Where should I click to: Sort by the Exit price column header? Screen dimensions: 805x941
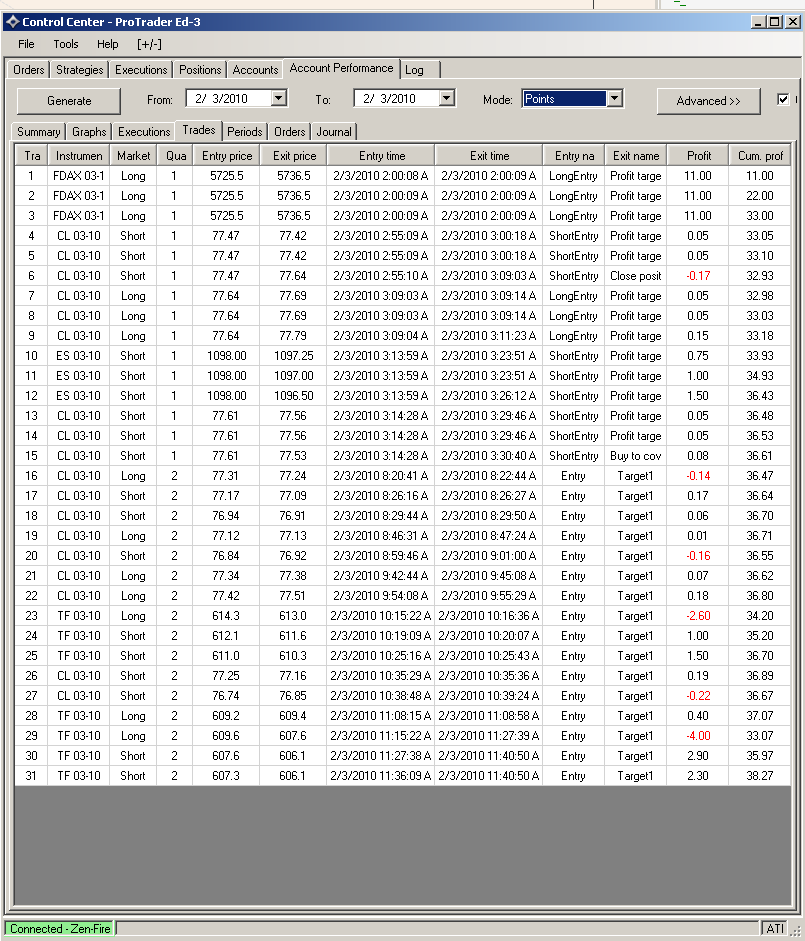[294, 156]
